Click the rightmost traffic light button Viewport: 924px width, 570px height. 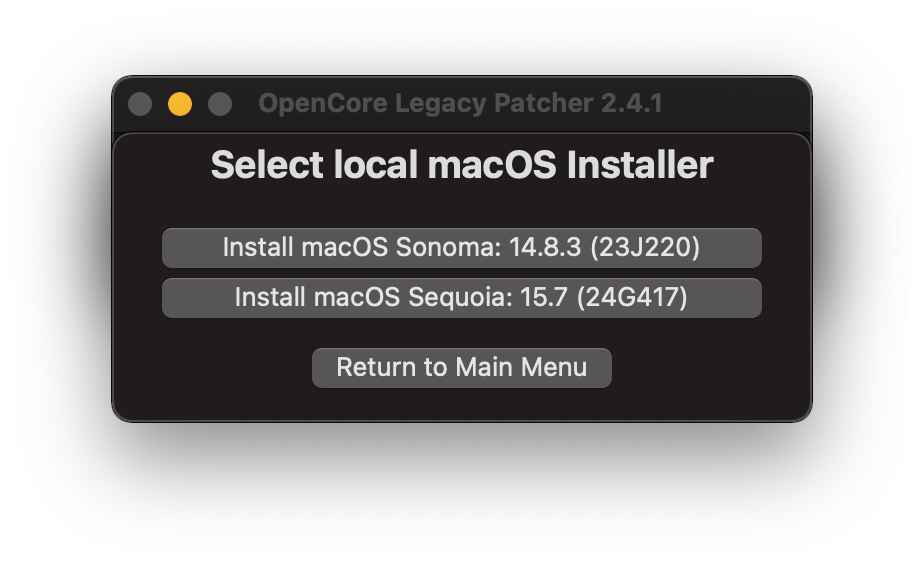coord(220,104)
